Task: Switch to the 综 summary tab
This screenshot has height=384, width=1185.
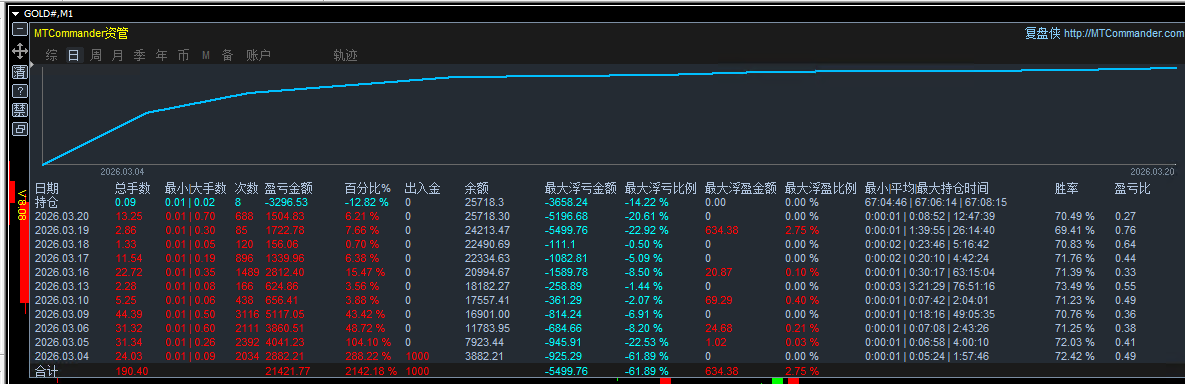Action: coord(51,55)
